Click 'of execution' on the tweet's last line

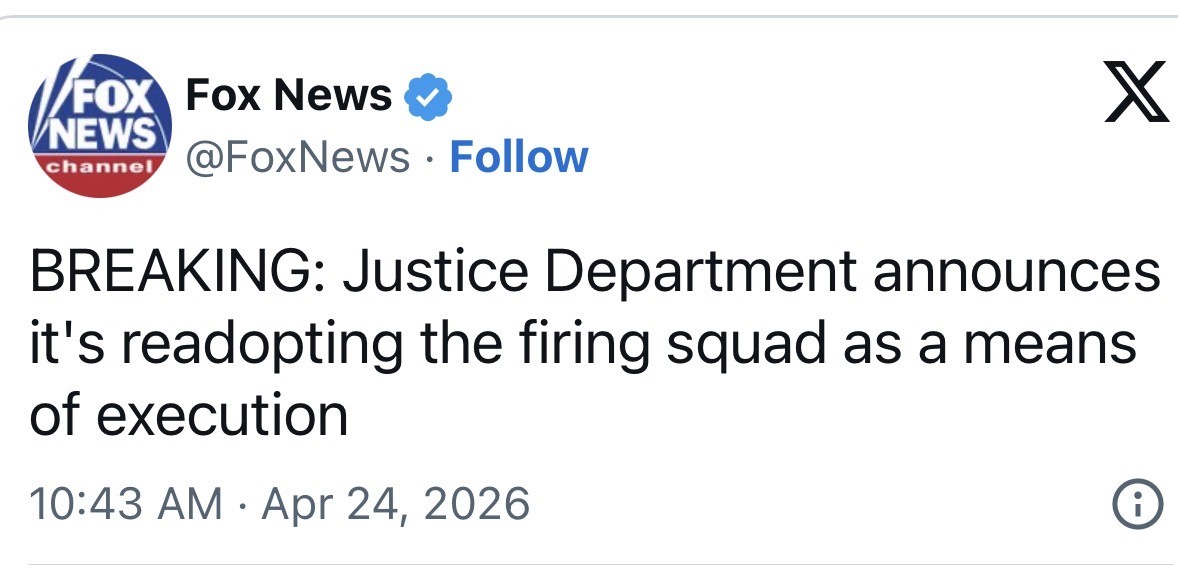pos(189,414)
